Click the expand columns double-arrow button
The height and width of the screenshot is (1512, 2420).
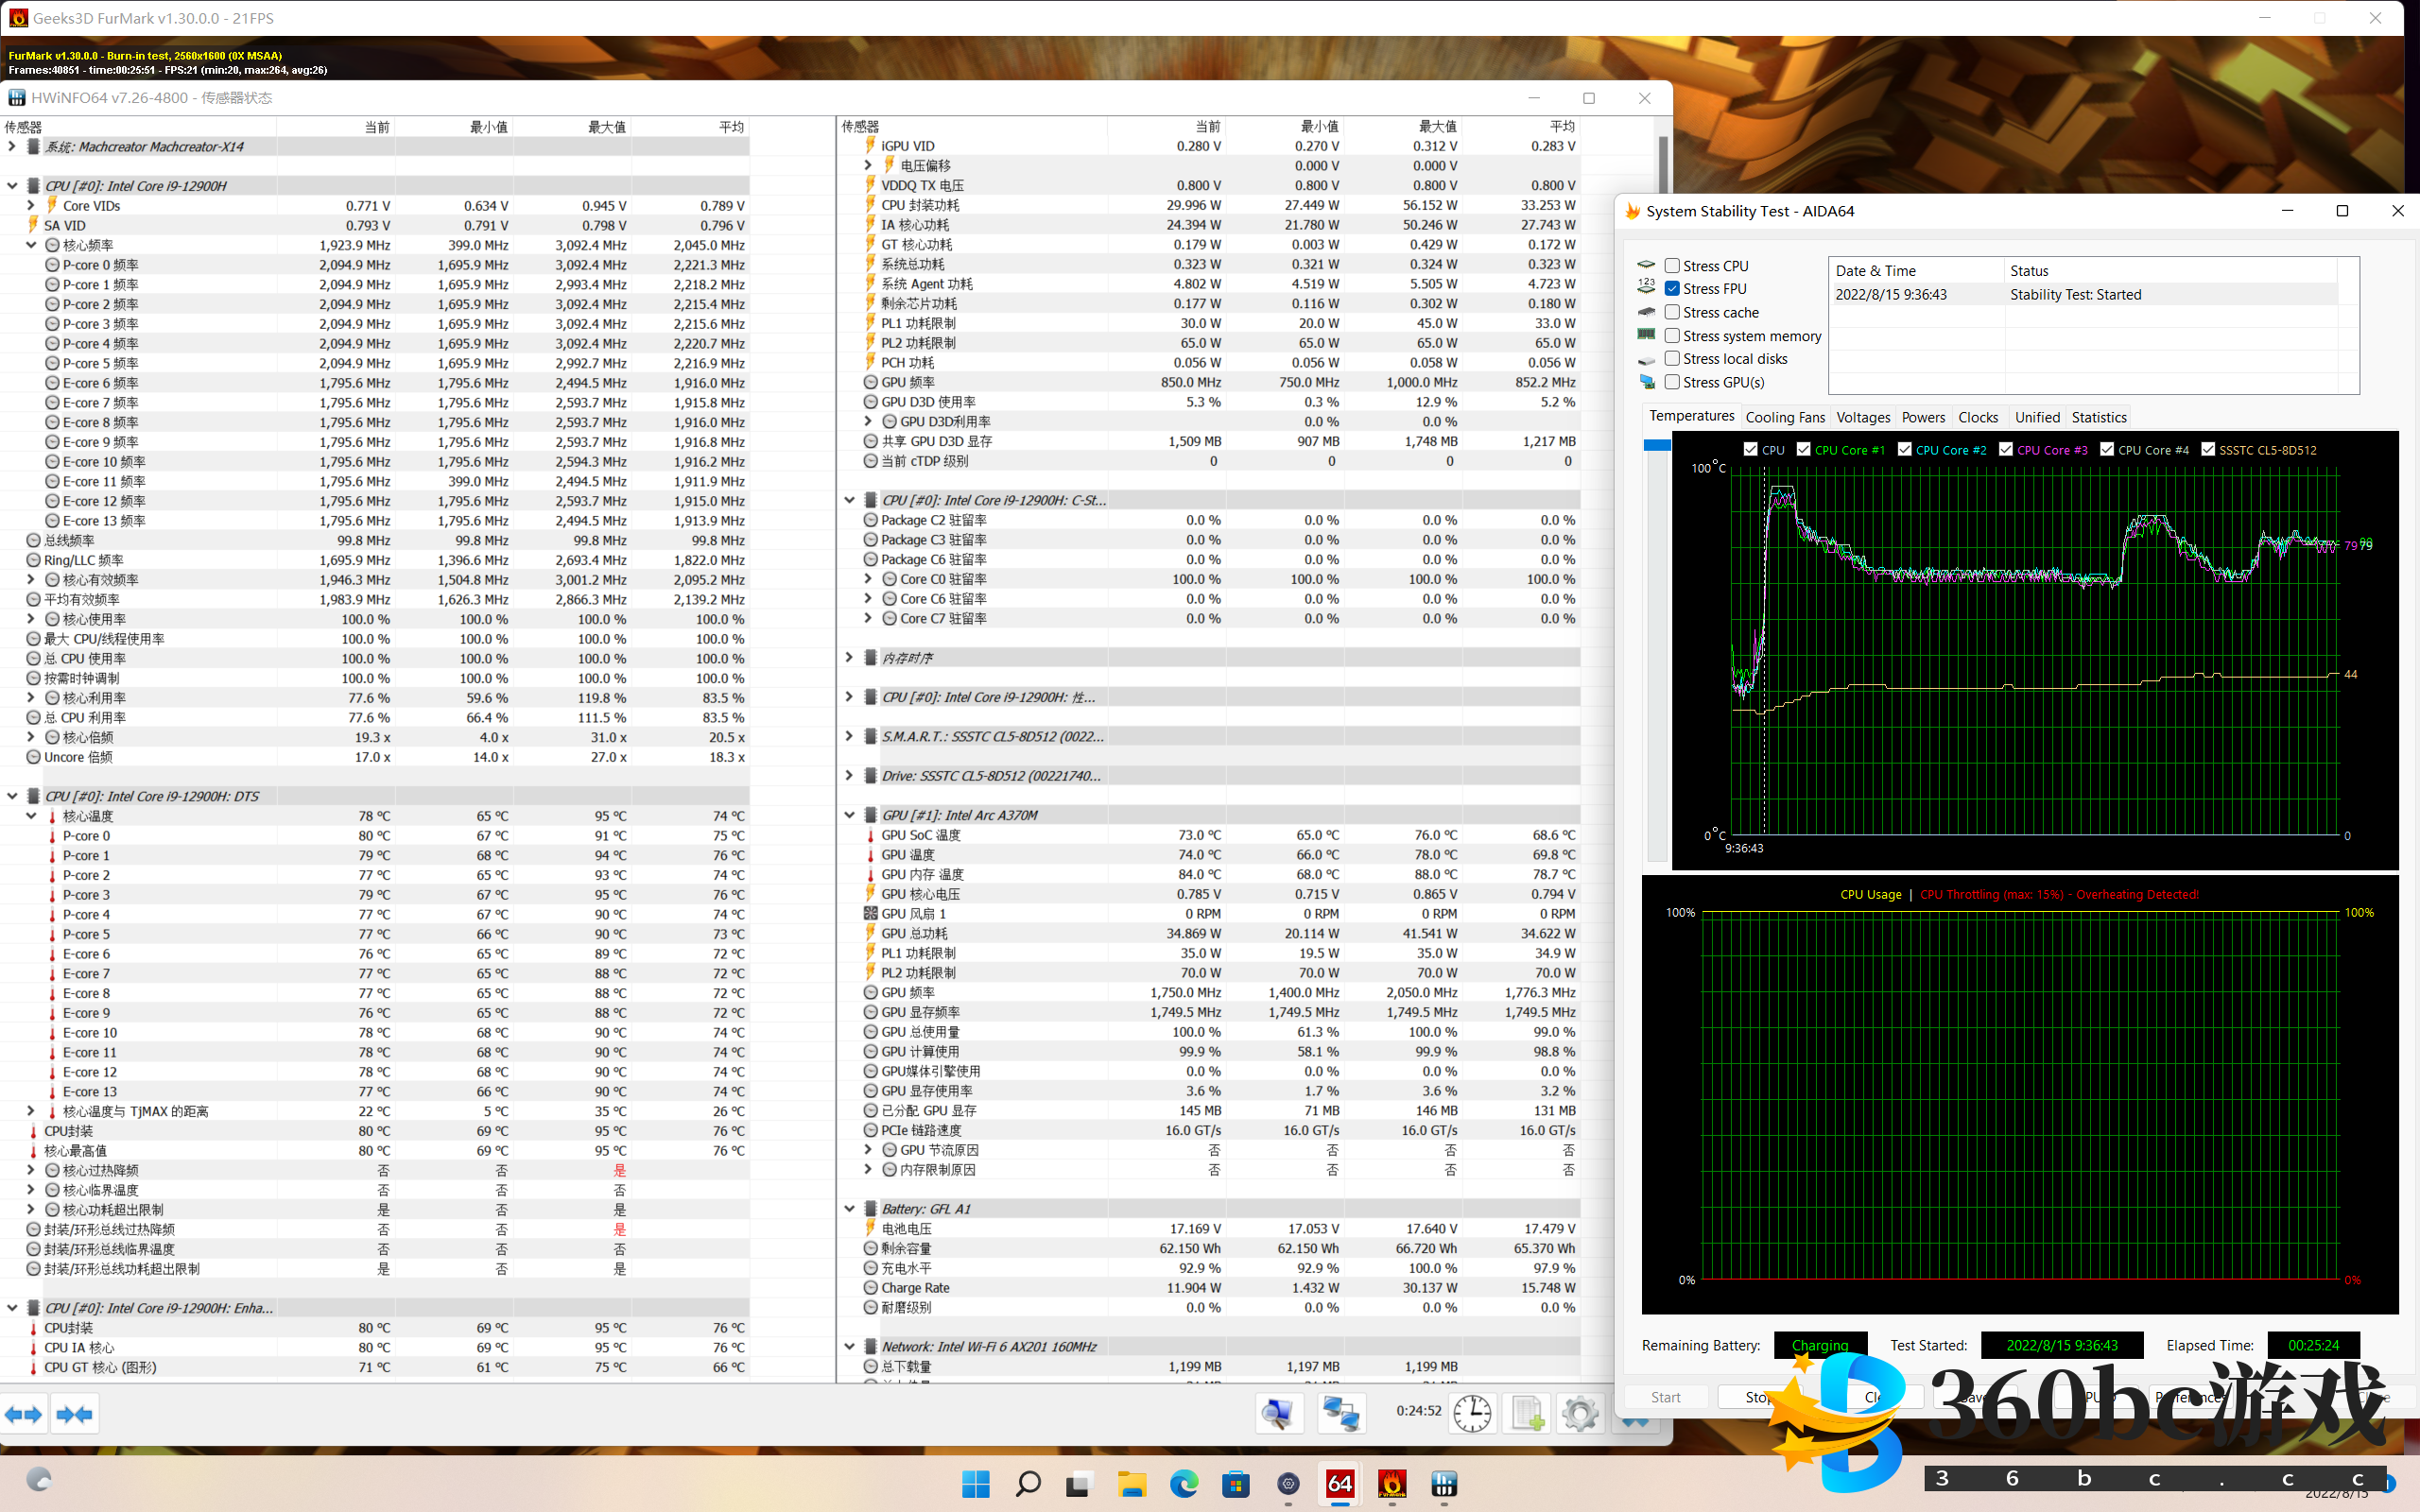pos(24,1414)
